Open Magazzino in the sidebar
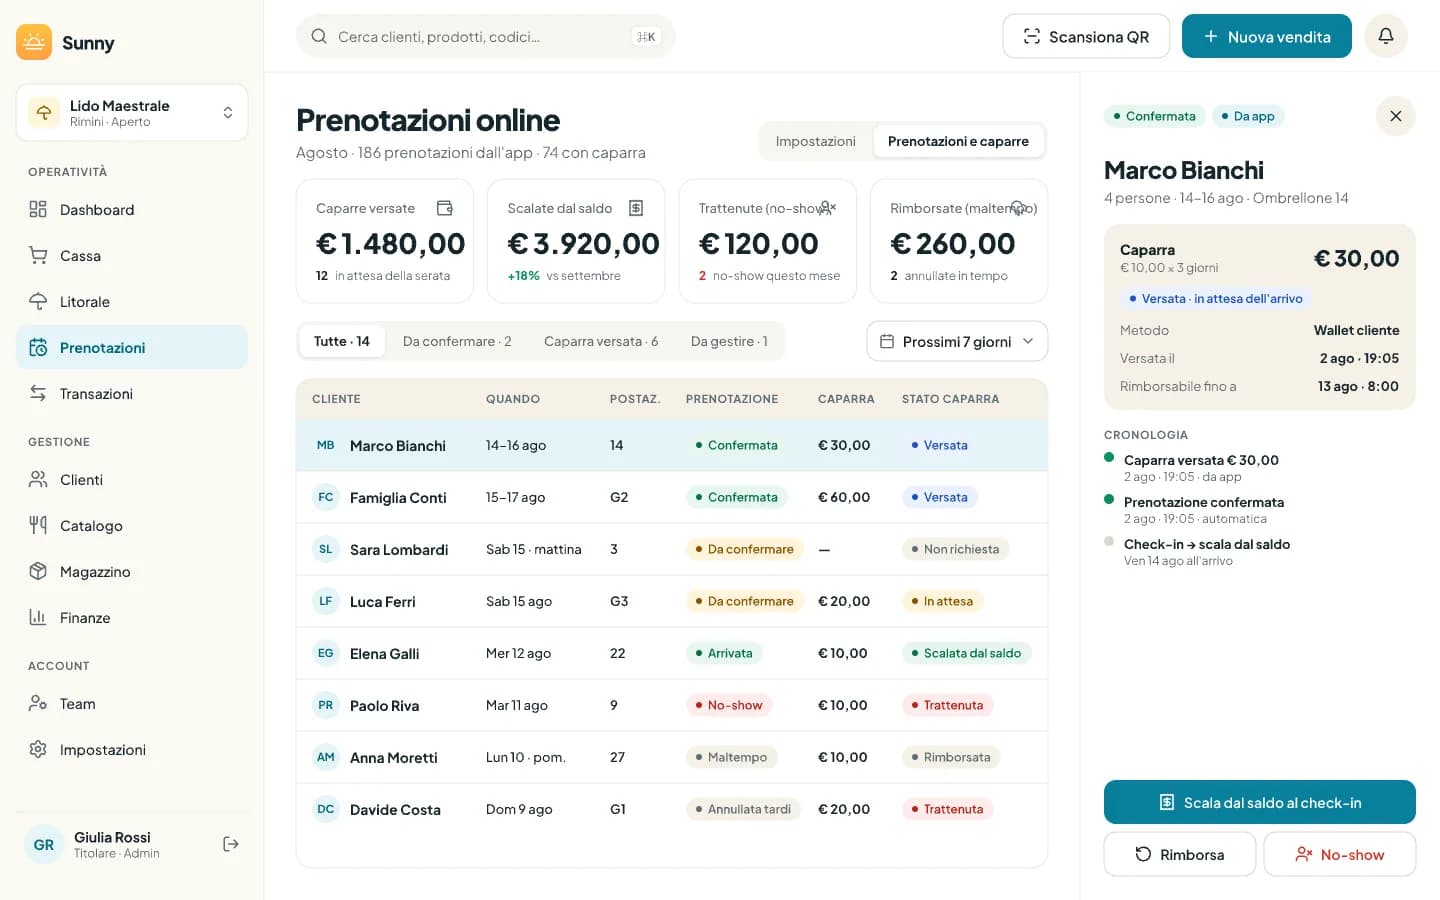This screenshot has height=900, width=1440. pos(132,571)
